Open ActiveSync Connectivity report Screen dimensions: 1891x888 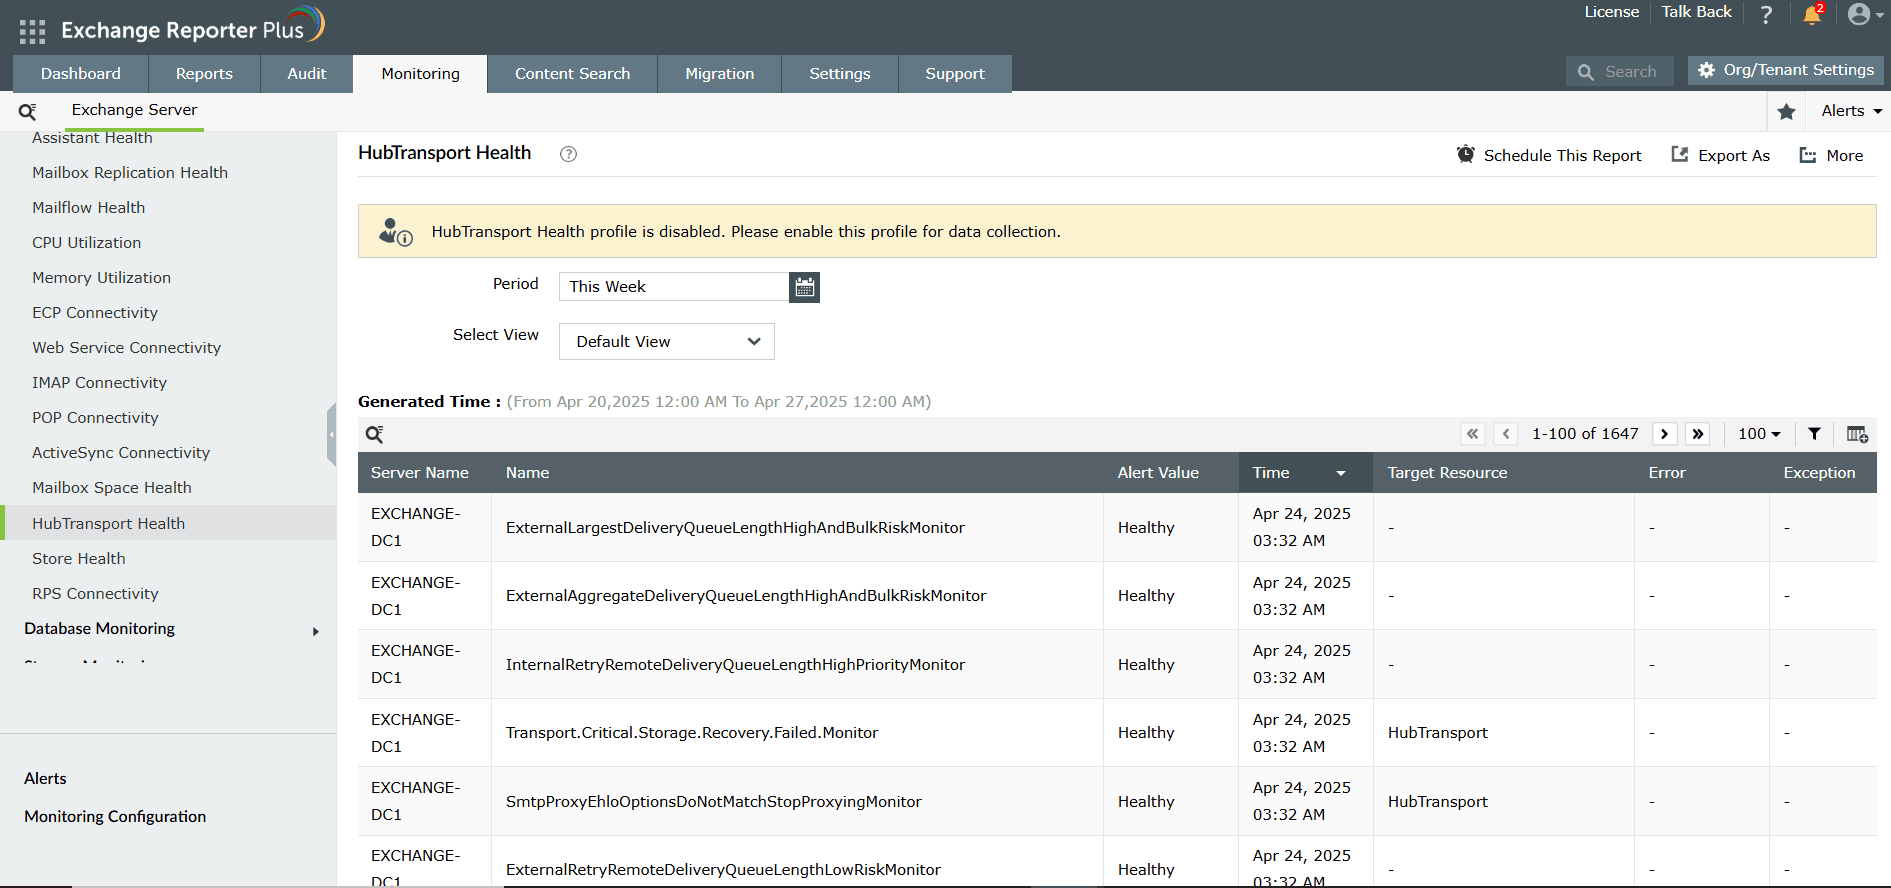(x=121, y=453)
